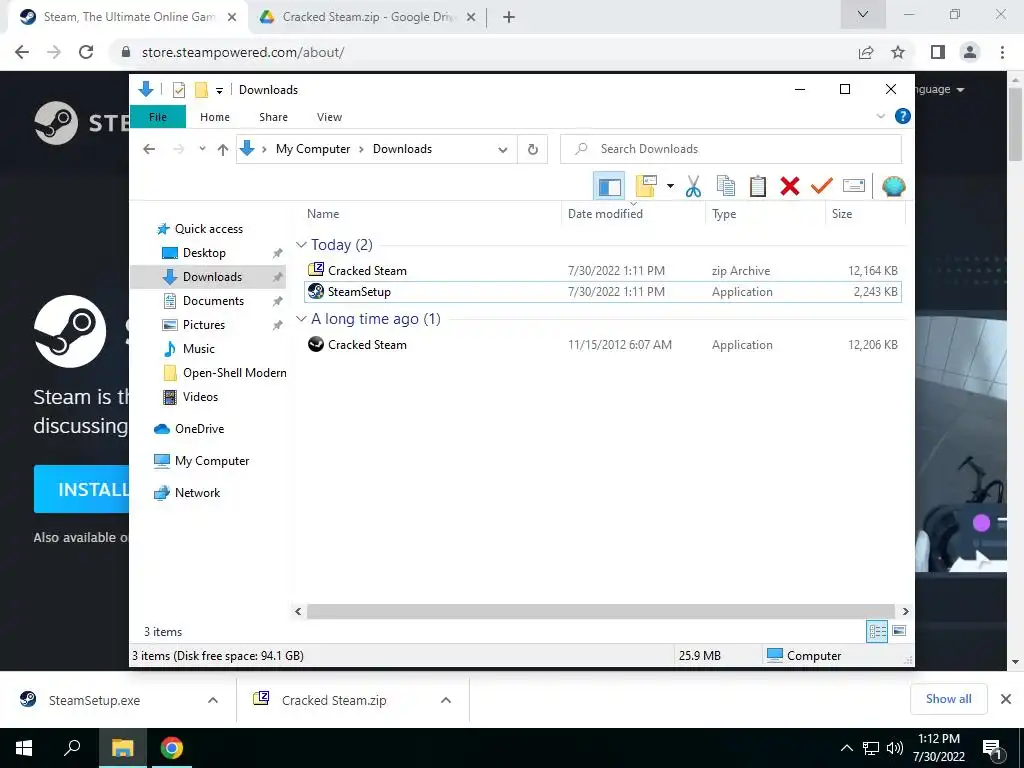Screen dimensions: 1024x768
Task: Click quick access New folder icon
Action: pyautogui.click(x=201, y=89)
